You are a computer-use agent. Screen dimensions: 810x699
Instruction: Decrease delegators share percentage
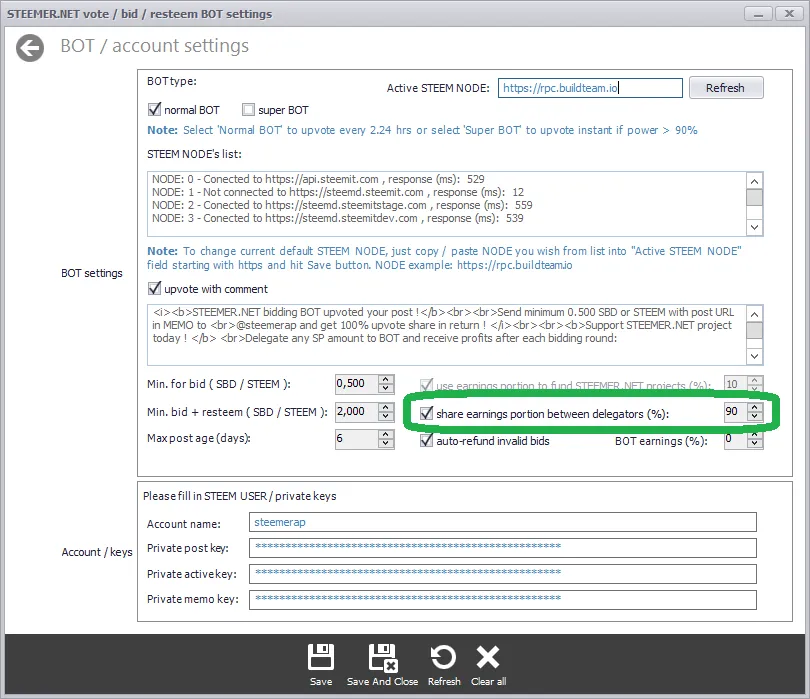pos(755,417)
